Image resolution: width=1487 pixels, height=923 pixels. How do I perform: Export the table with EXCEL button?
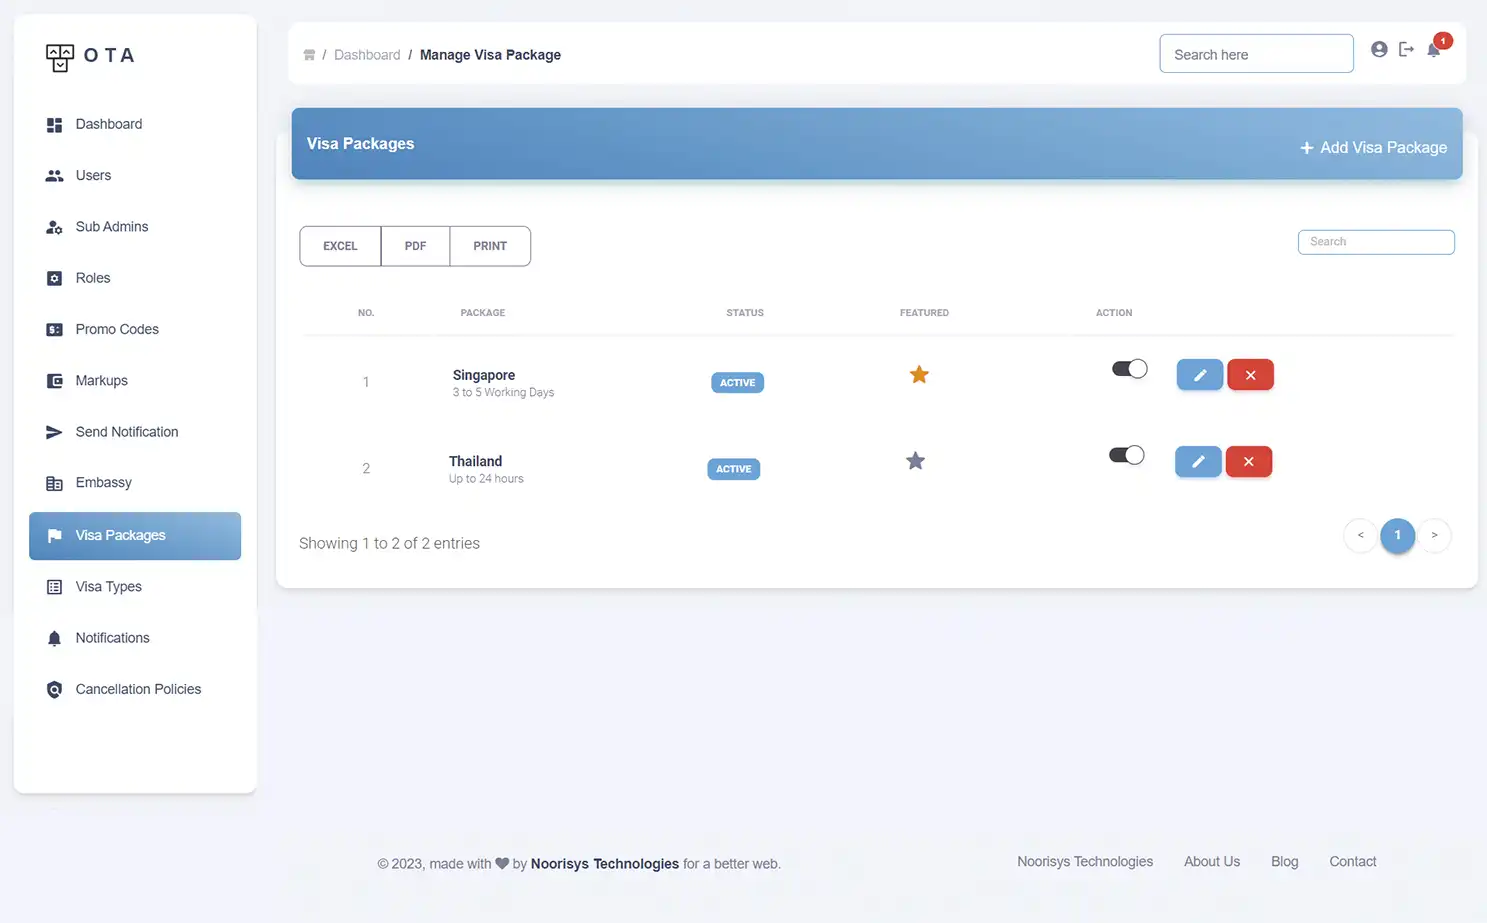coord(340,246)
